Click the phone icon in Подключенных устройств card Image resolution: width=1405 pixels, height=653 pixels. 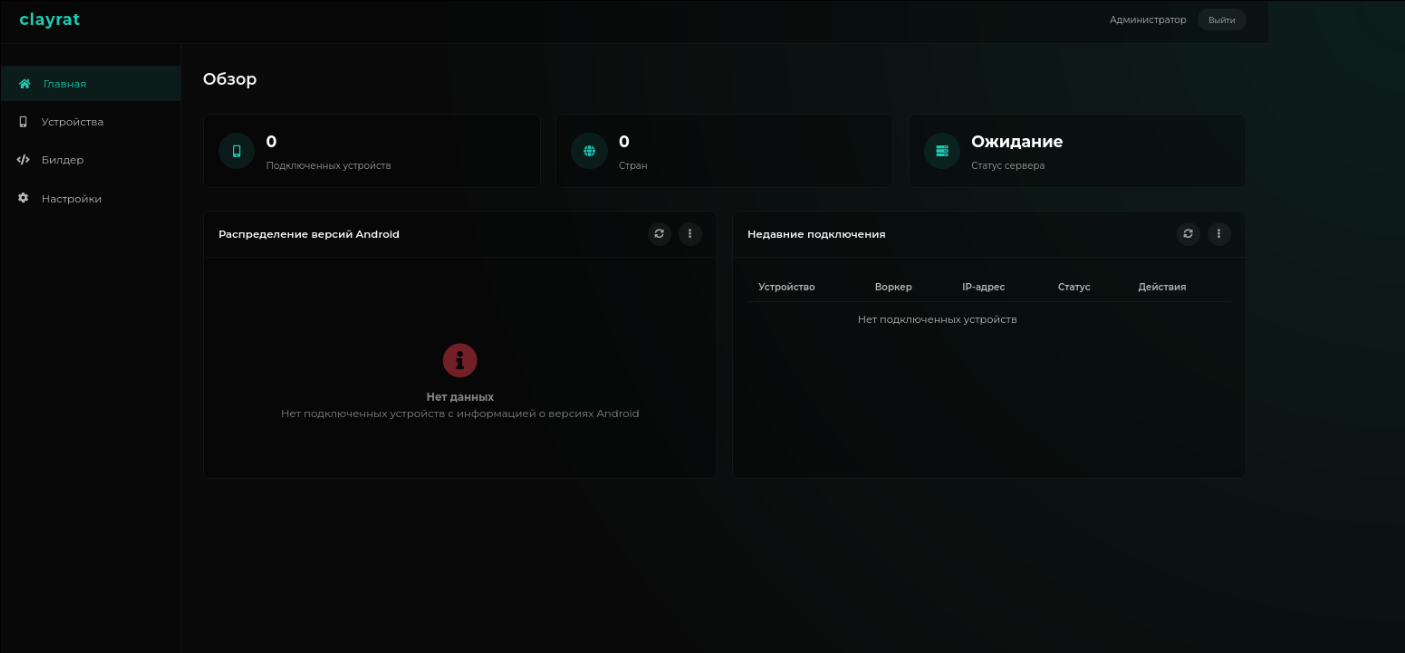point(237,151)
